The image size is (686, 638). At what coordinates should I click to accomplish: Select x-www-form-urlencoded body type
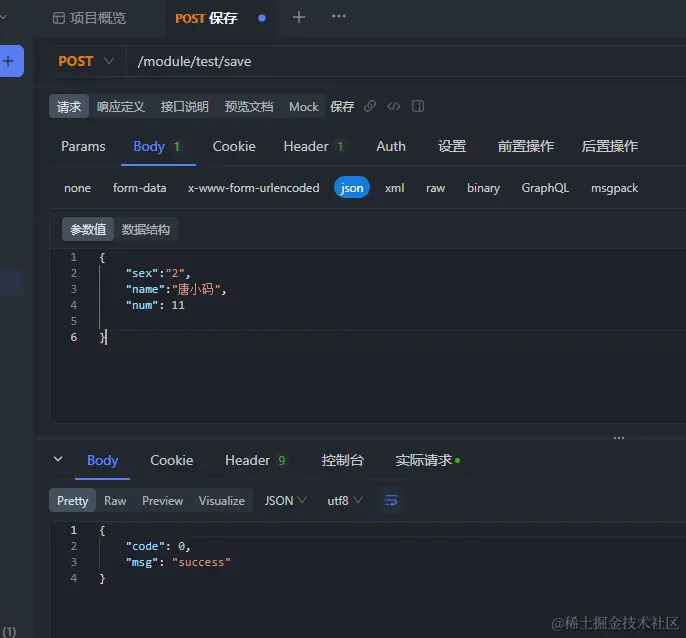254,188
